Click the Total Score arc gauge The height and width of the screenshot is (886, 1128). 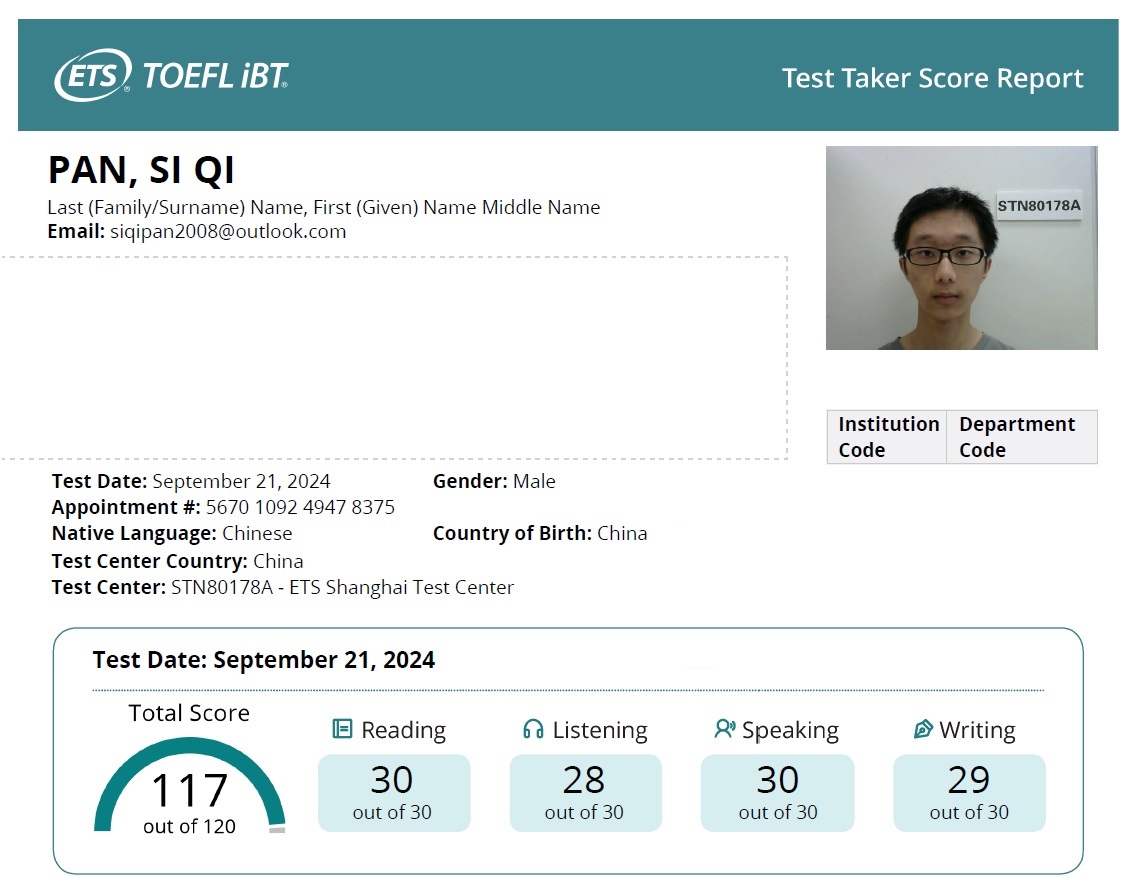[x=189, y=785]
